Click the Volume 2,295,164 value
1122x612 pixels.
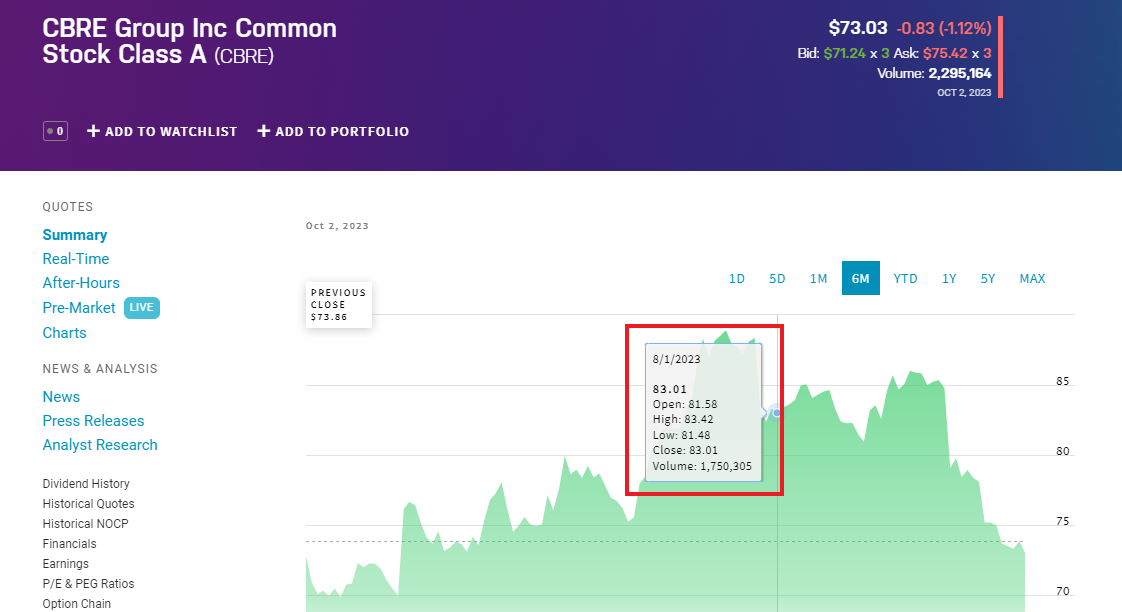click(960, 73)
